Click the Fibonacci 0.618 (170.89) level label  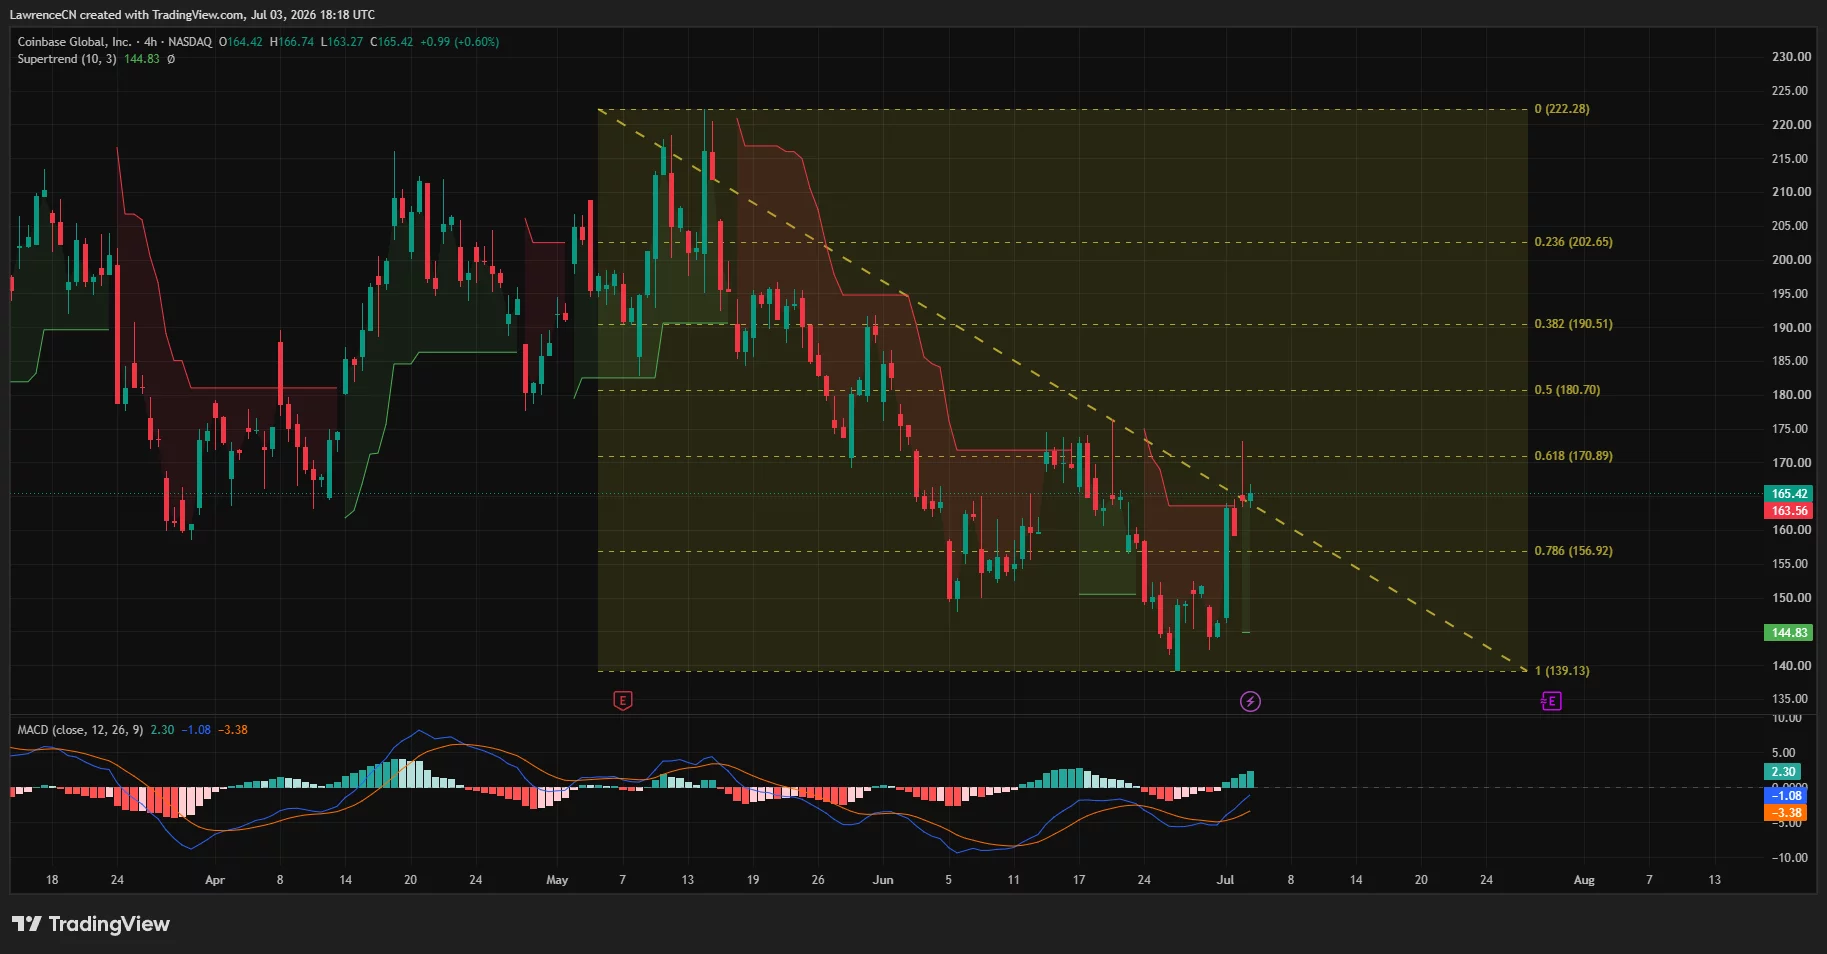pyautogui.click(x=1573, y=456)
